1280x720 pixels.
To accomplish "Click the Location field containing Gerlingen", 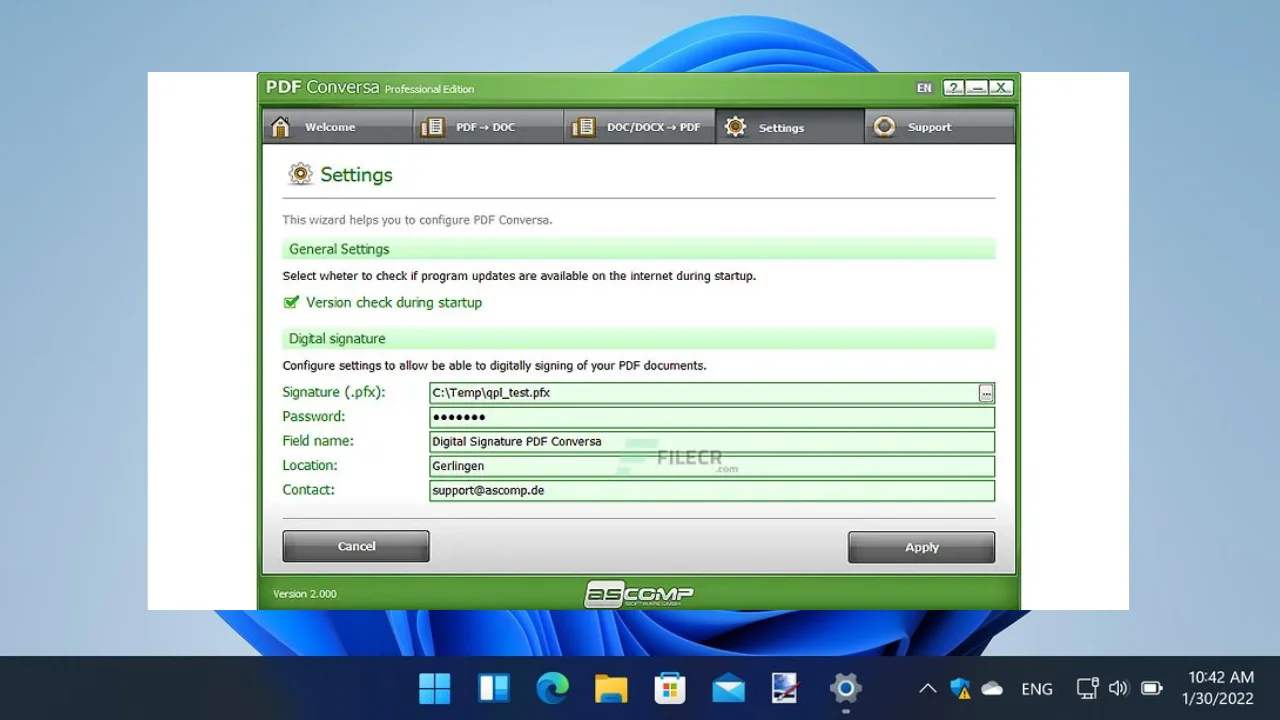I will (x=712, y=466).
